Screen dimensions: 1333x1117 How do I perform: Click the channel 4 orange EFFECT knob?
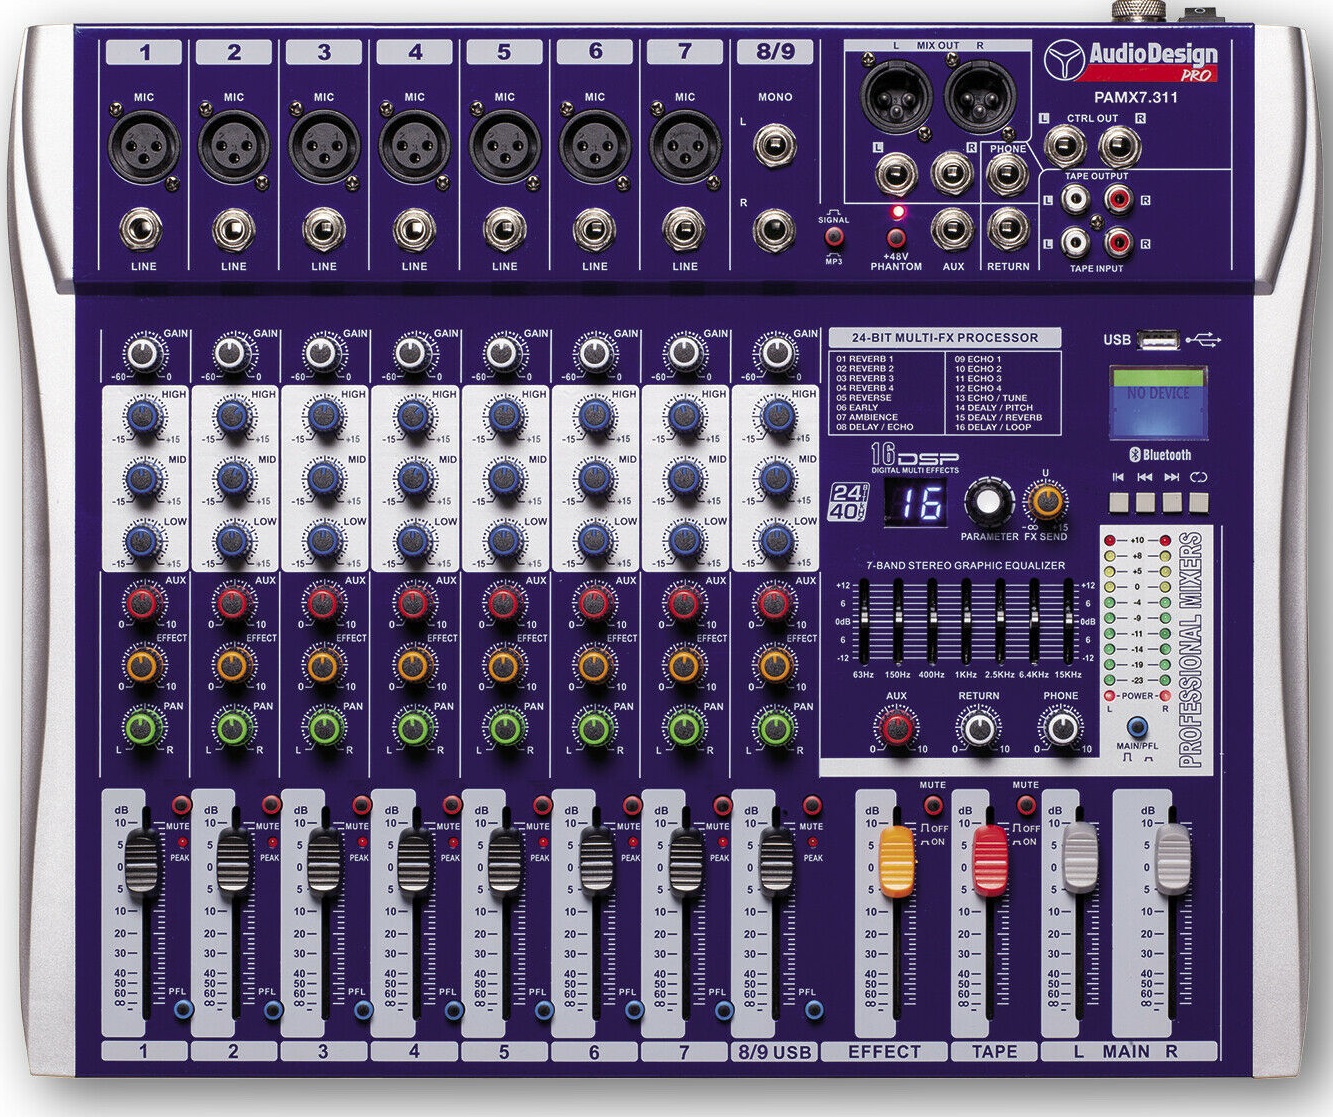(412, 664)
